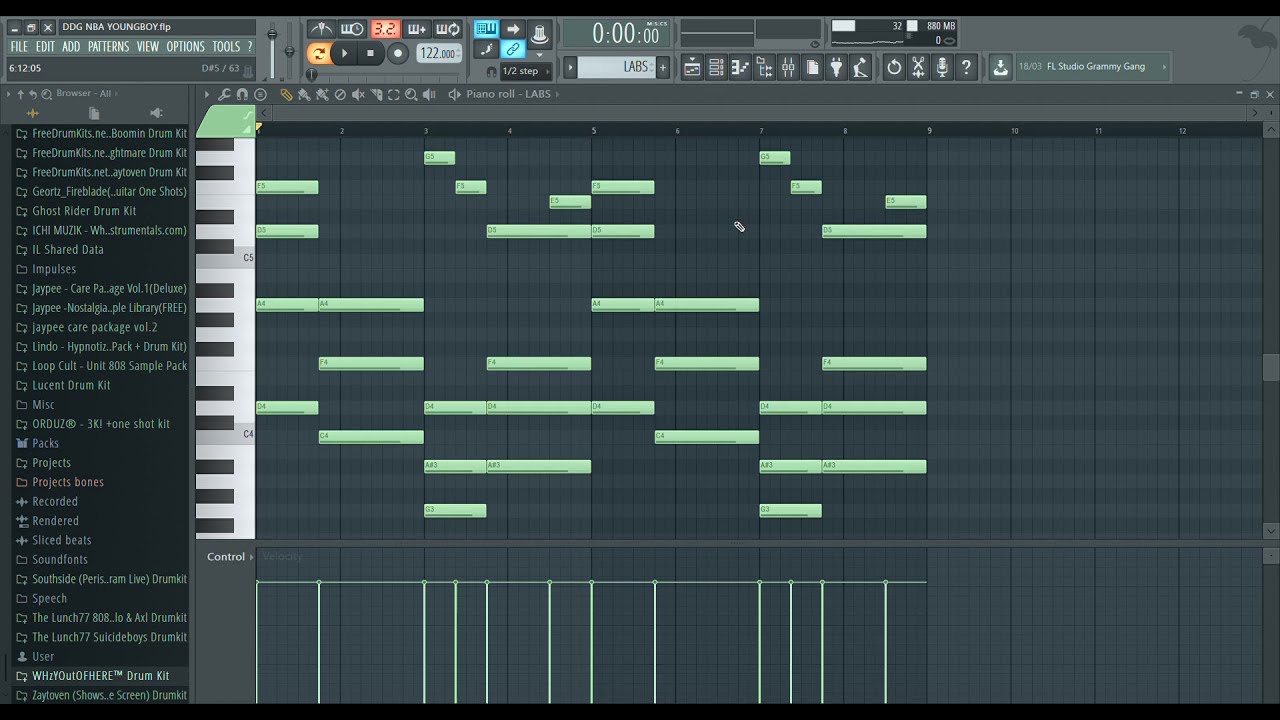Toggle auto scrolling arrow button
Screen dimensions: 1280x720
pyautogui.click(x=513, y=29)
